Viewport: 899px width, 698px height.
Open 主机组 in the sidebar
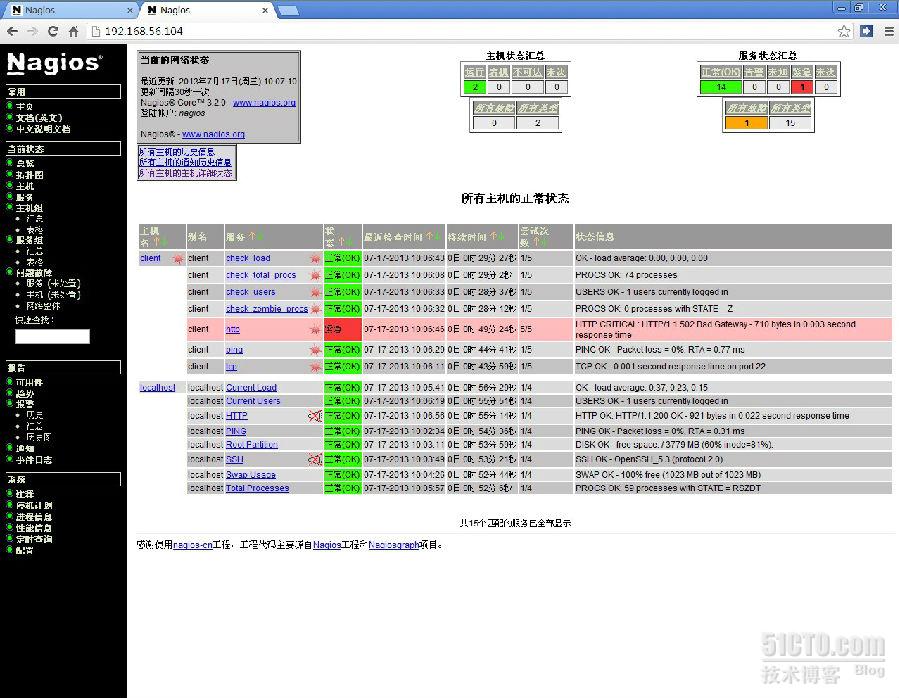click(x=29, y=208)
